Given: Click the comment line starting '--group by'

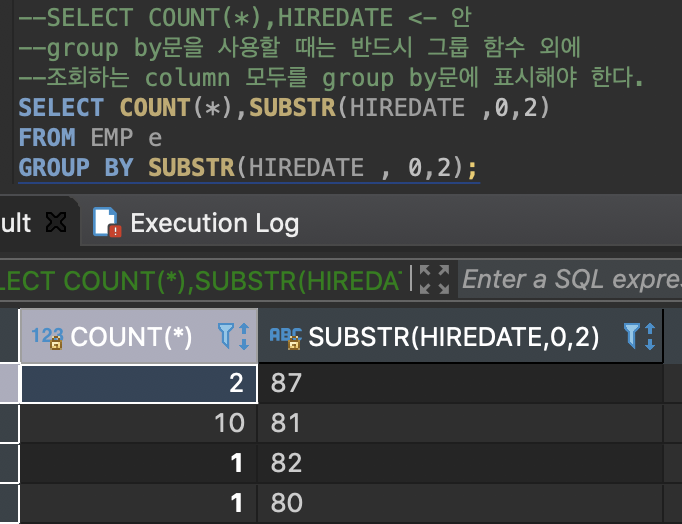Looking at the screenshot, I should (299, 47).
